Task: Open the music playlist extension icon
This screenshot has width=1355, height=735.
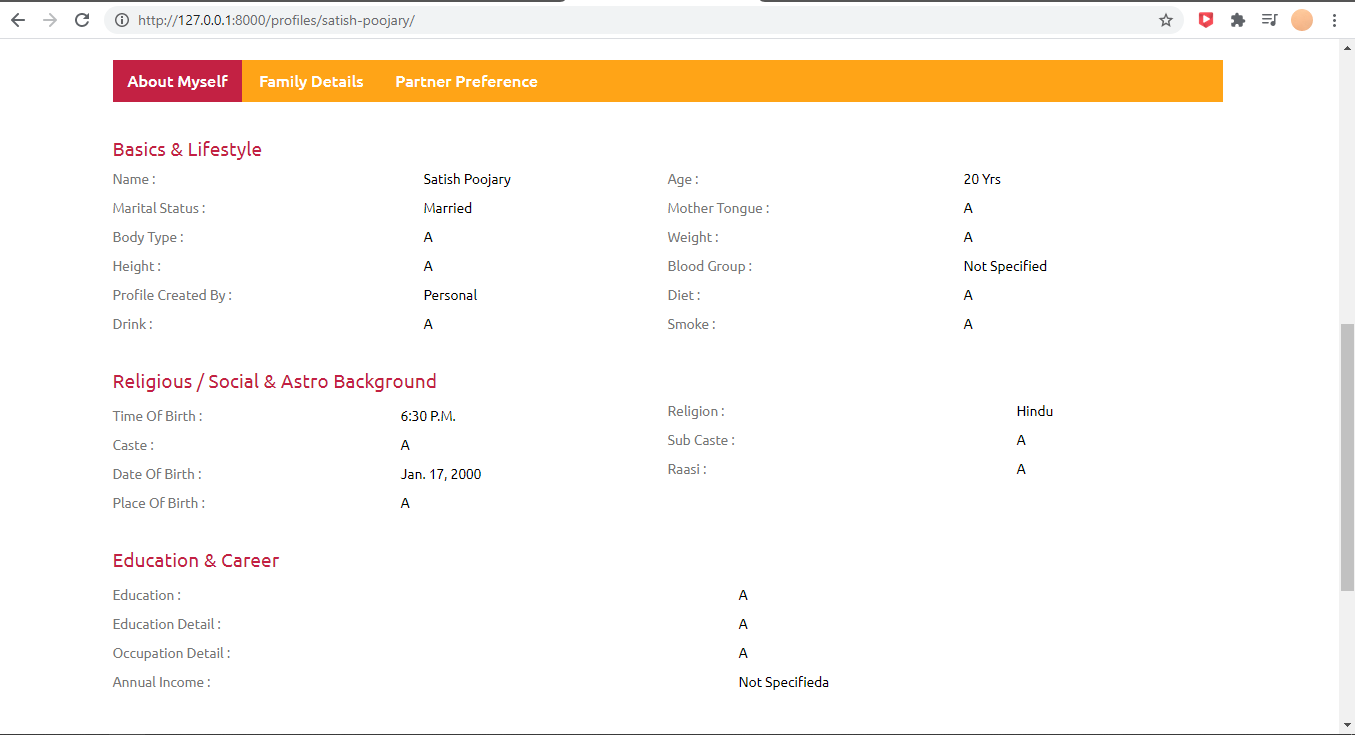Action: (1269, 19)
